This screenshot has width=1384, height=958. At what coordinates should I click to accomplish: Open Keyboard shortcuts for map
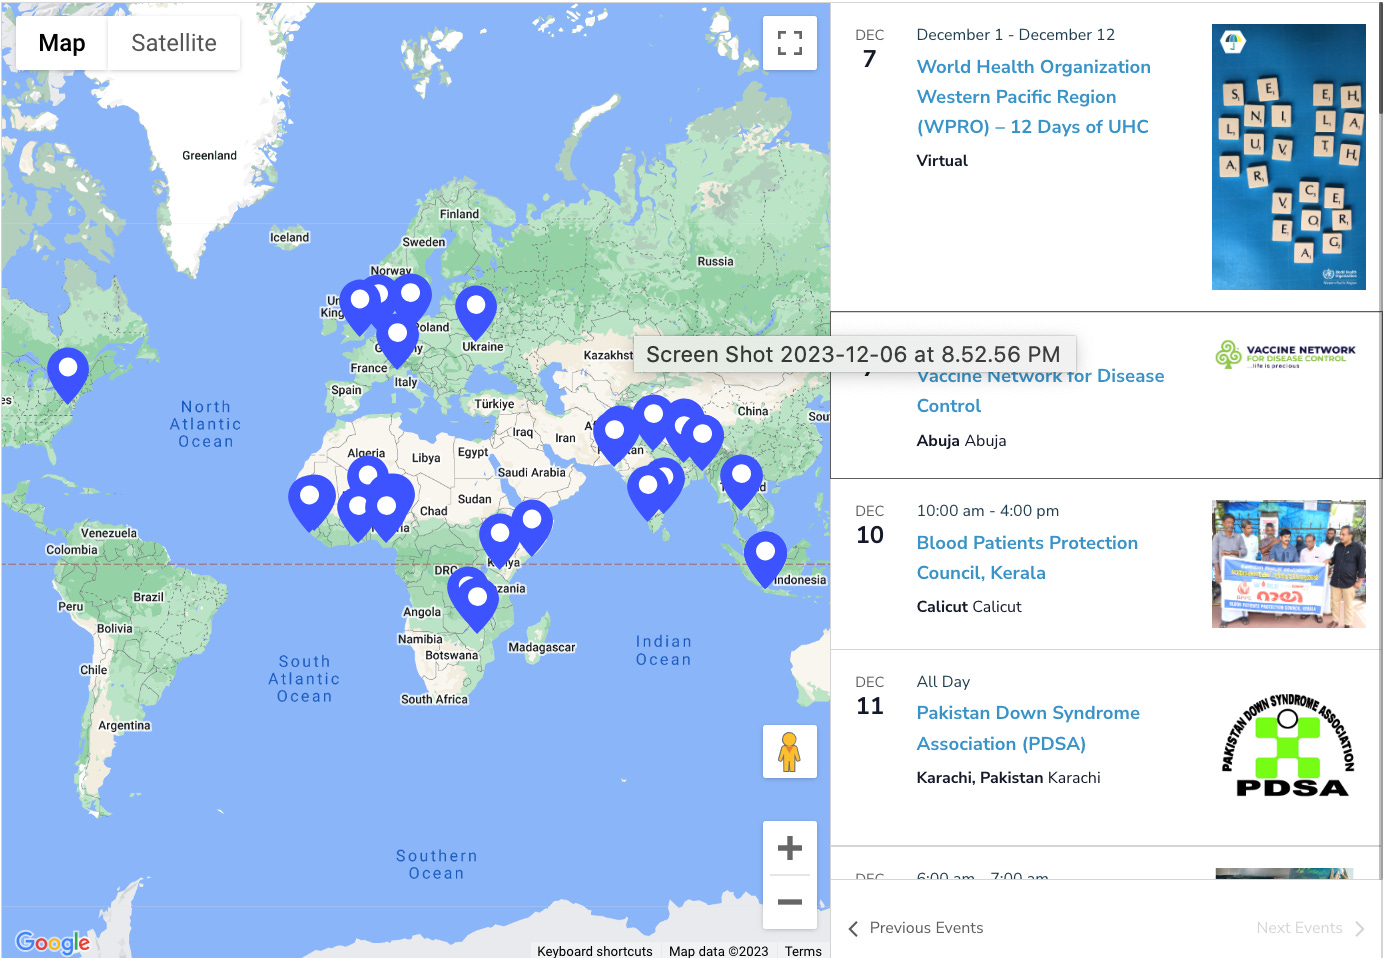point(595,951)
